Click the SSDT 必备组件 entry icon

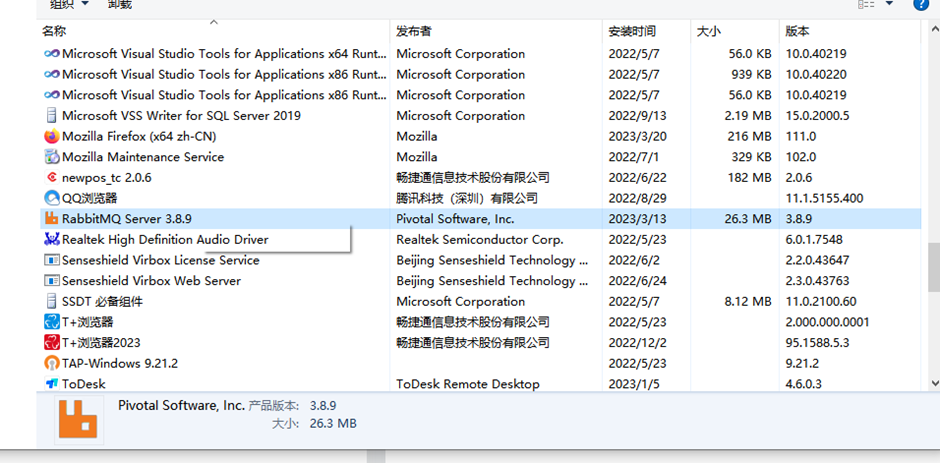pyautogui.click(x=52, y=301)
